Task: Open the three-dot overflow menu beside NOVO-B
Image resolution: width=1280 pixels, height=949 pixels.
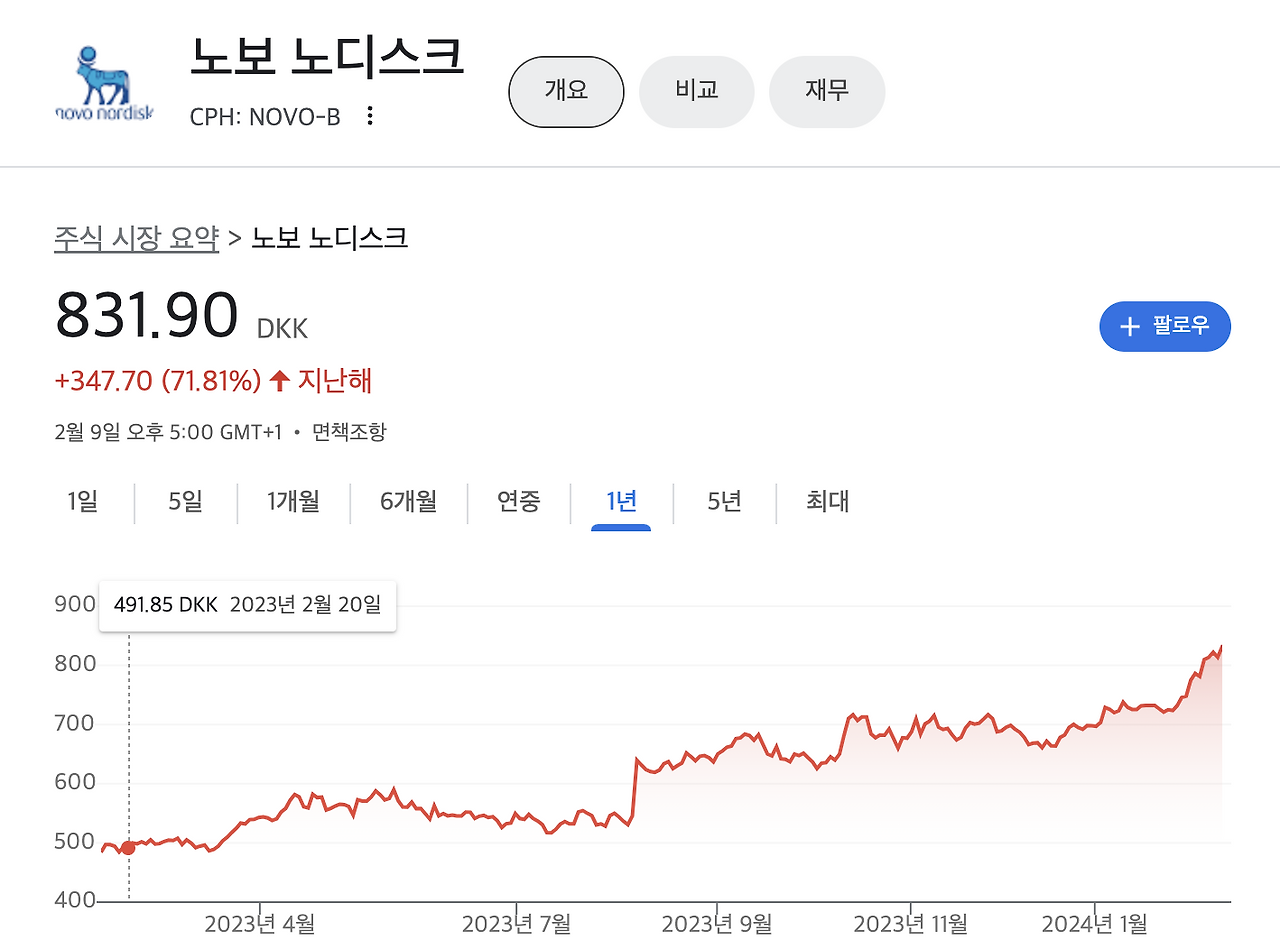Action: coord(369,115)
